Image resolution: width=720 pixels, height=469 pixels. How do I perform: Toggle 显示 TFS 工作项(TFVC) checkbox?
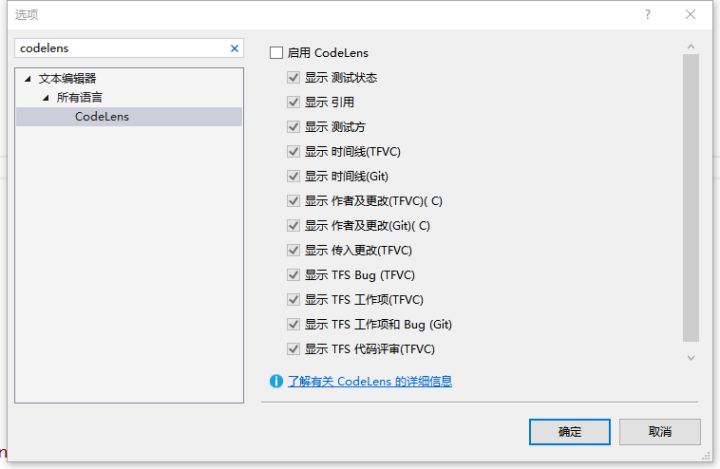point(293,299)
